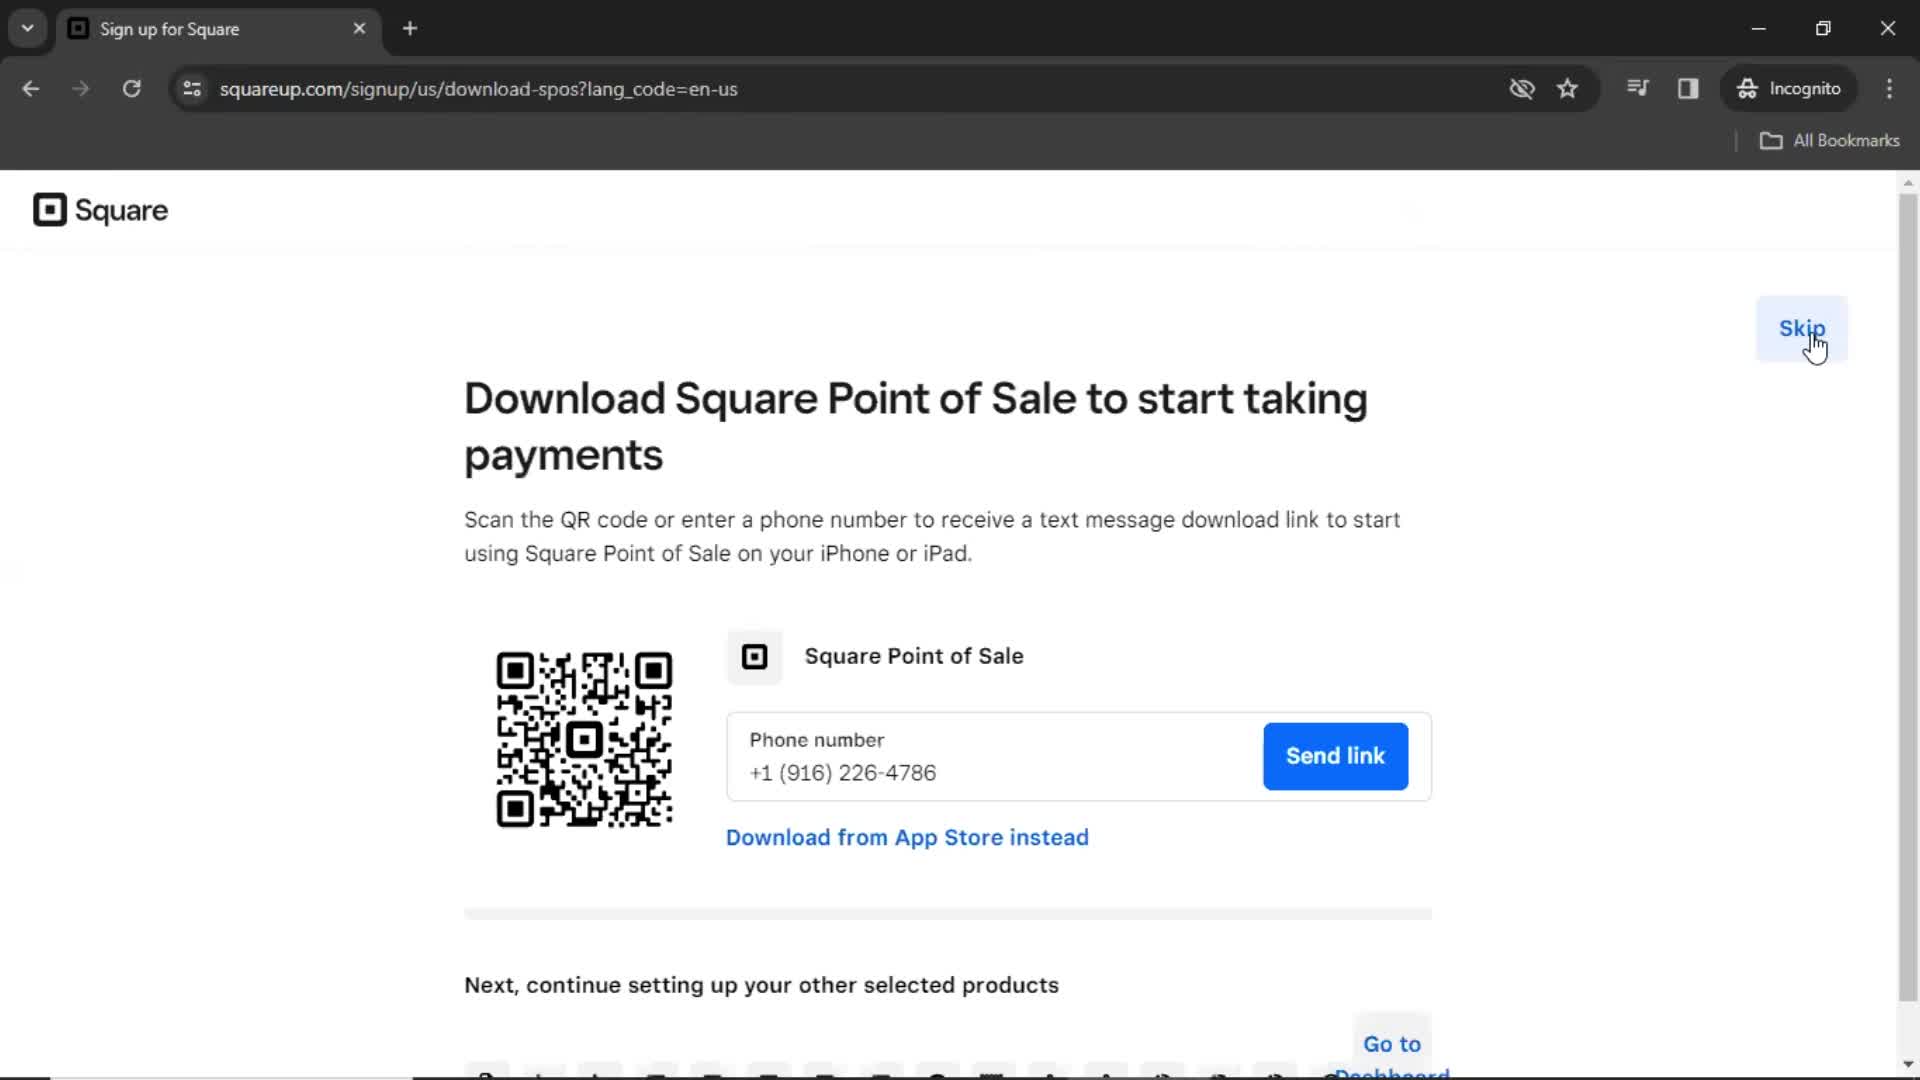1920x1080 pixels.
Task: Click the 'Next, continue setting up' text
Action: (761, 986)
